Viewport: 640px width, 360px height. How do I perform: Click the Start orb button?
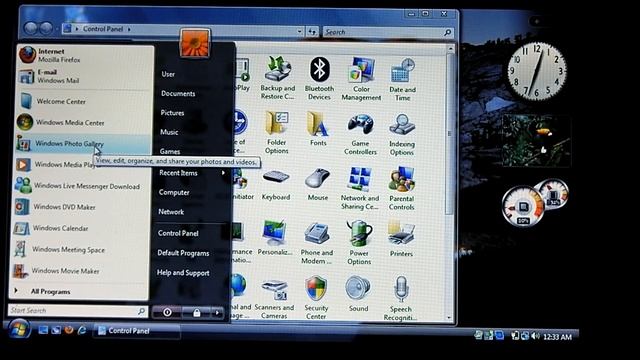pyautogui.click(x=18, y=329)
